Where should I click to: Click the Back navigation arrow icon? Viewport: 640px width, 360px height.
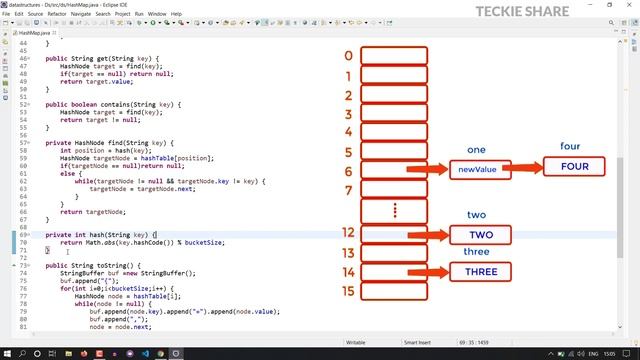351,23
